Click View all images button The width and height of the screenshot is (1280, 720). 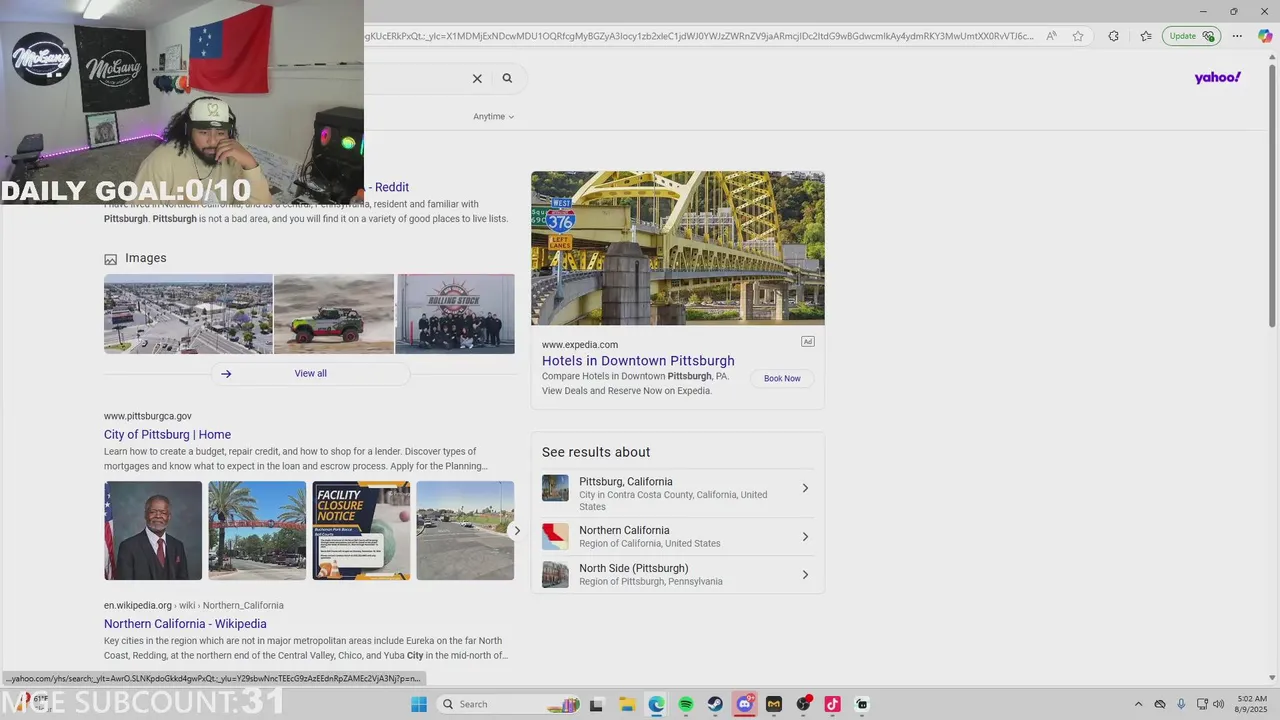point(310,373)
